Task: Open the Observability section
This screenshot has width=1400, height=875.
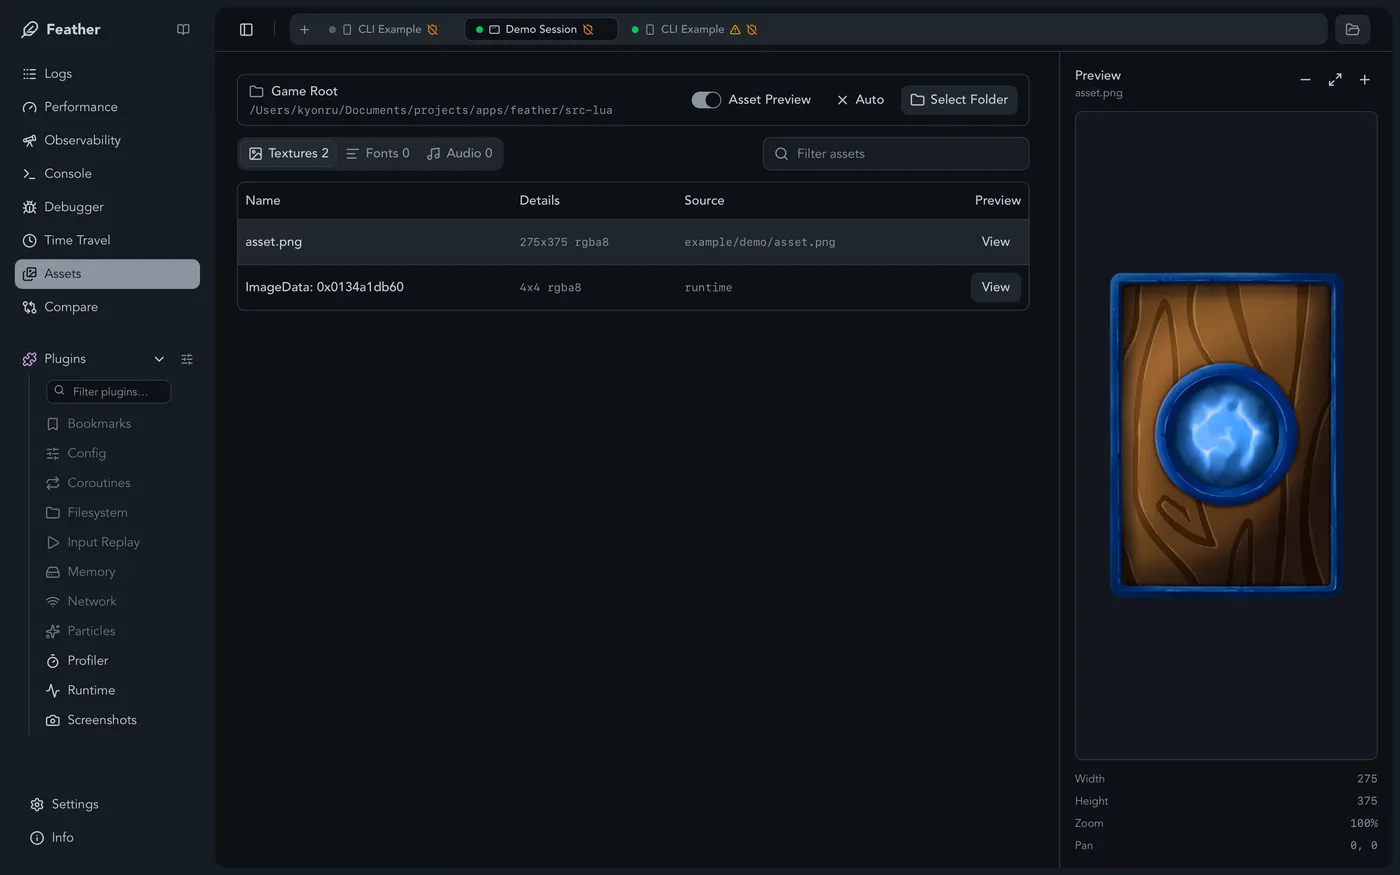Action: pyautogui.click(x=107, y=140)
